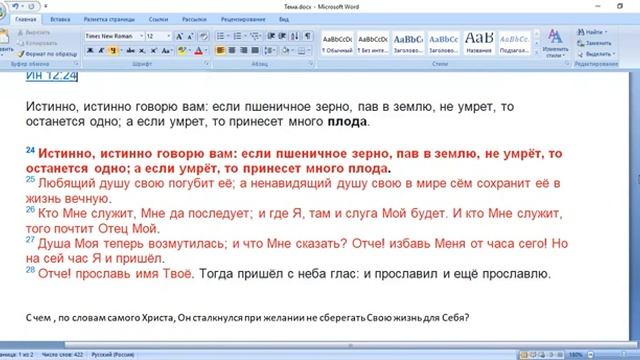Apply superscript formatting
The width and height of the screenshot is (640, 360).
tap(153, 51)
